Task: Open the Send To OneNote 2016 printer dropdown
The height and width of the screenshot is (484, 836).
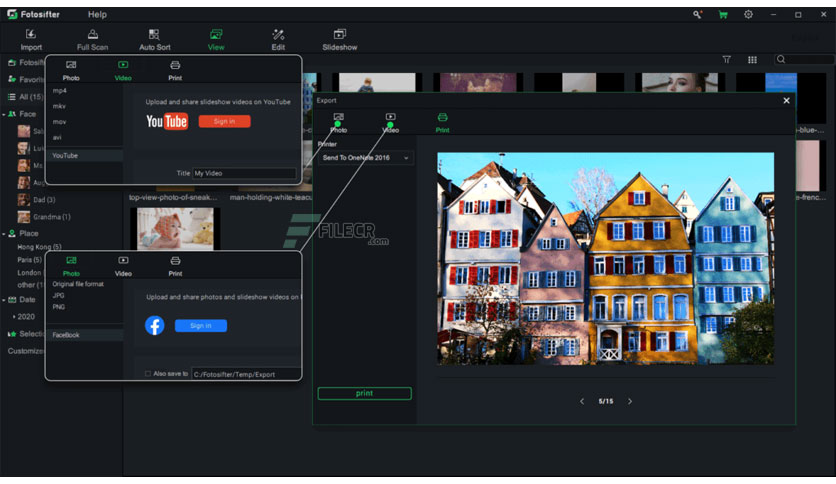Action: coord(366,158)
